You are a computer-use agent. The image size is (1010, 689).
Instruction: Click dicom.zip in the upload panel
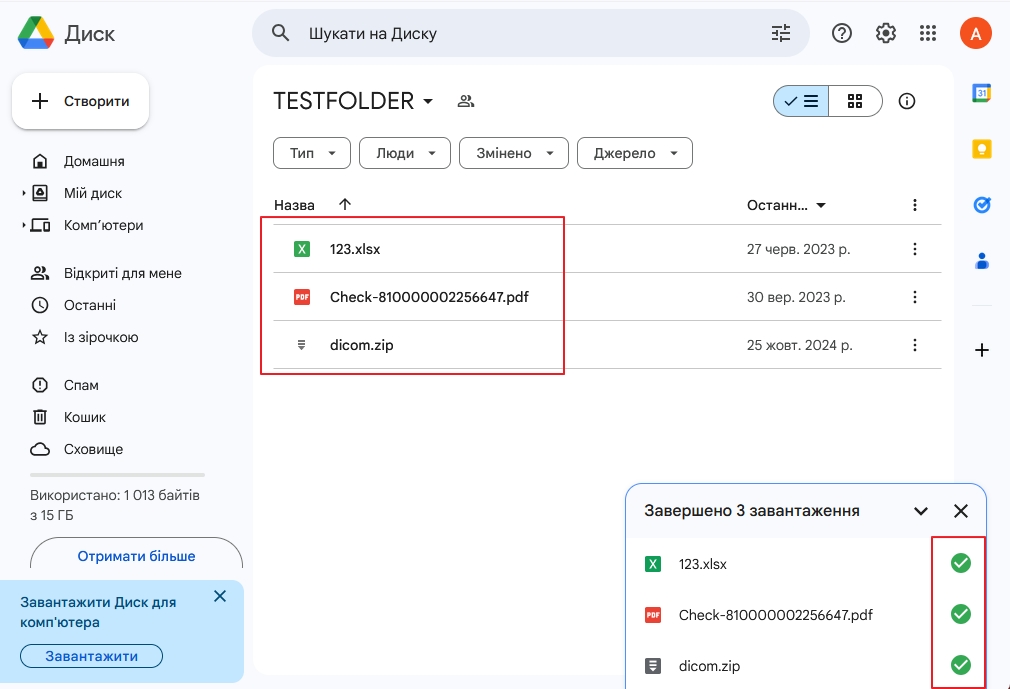(709, 666)
